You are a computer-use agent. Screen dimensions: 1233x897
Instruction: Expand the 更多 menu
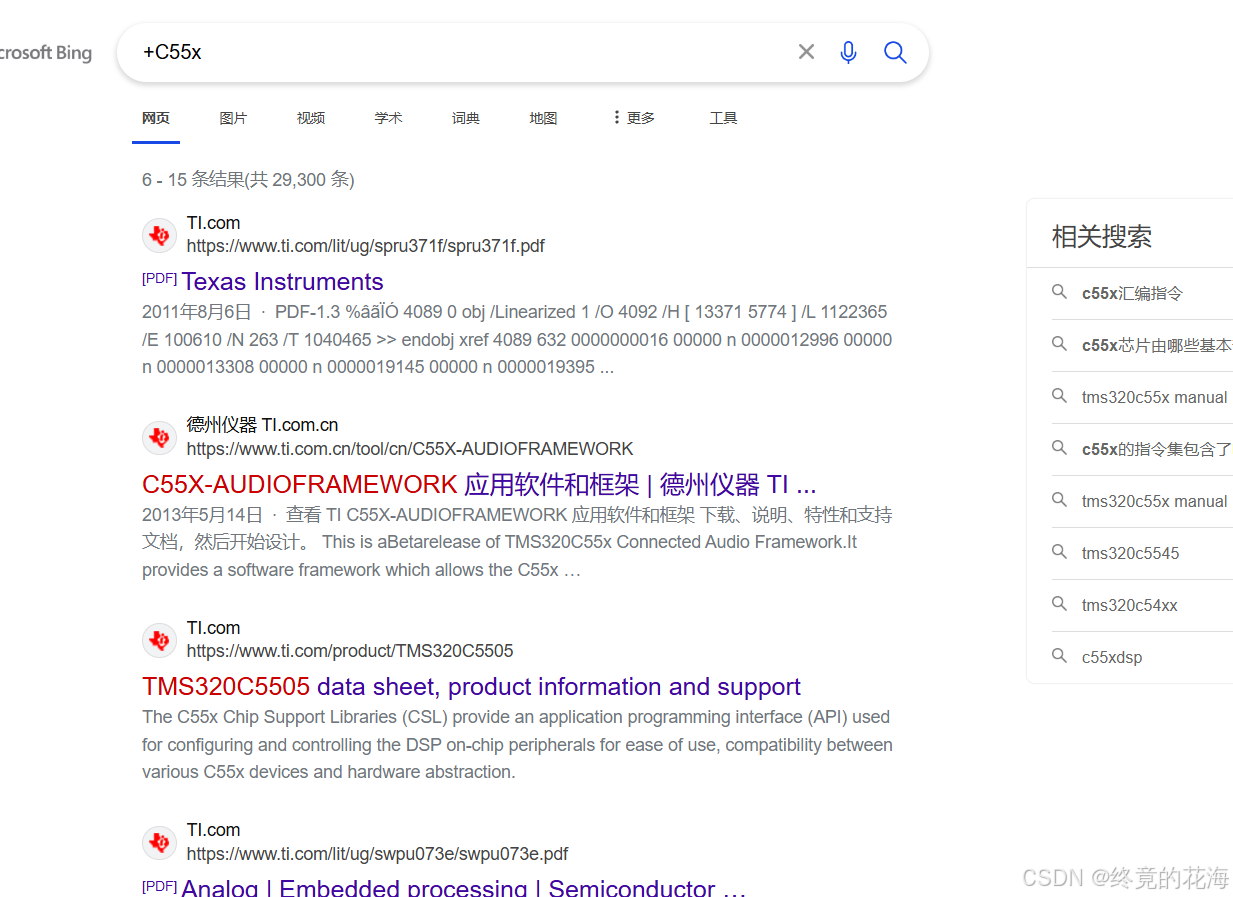(x=633, y=118)
